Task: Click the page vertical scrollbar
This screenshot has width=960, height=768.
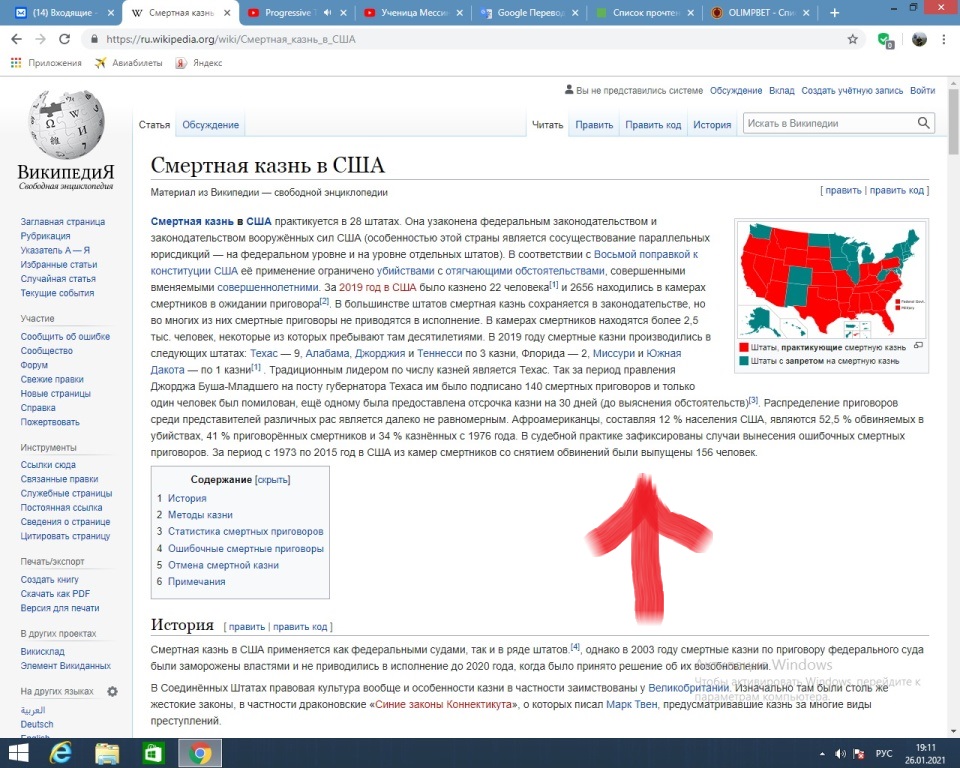Action: [x=953, y=122]
